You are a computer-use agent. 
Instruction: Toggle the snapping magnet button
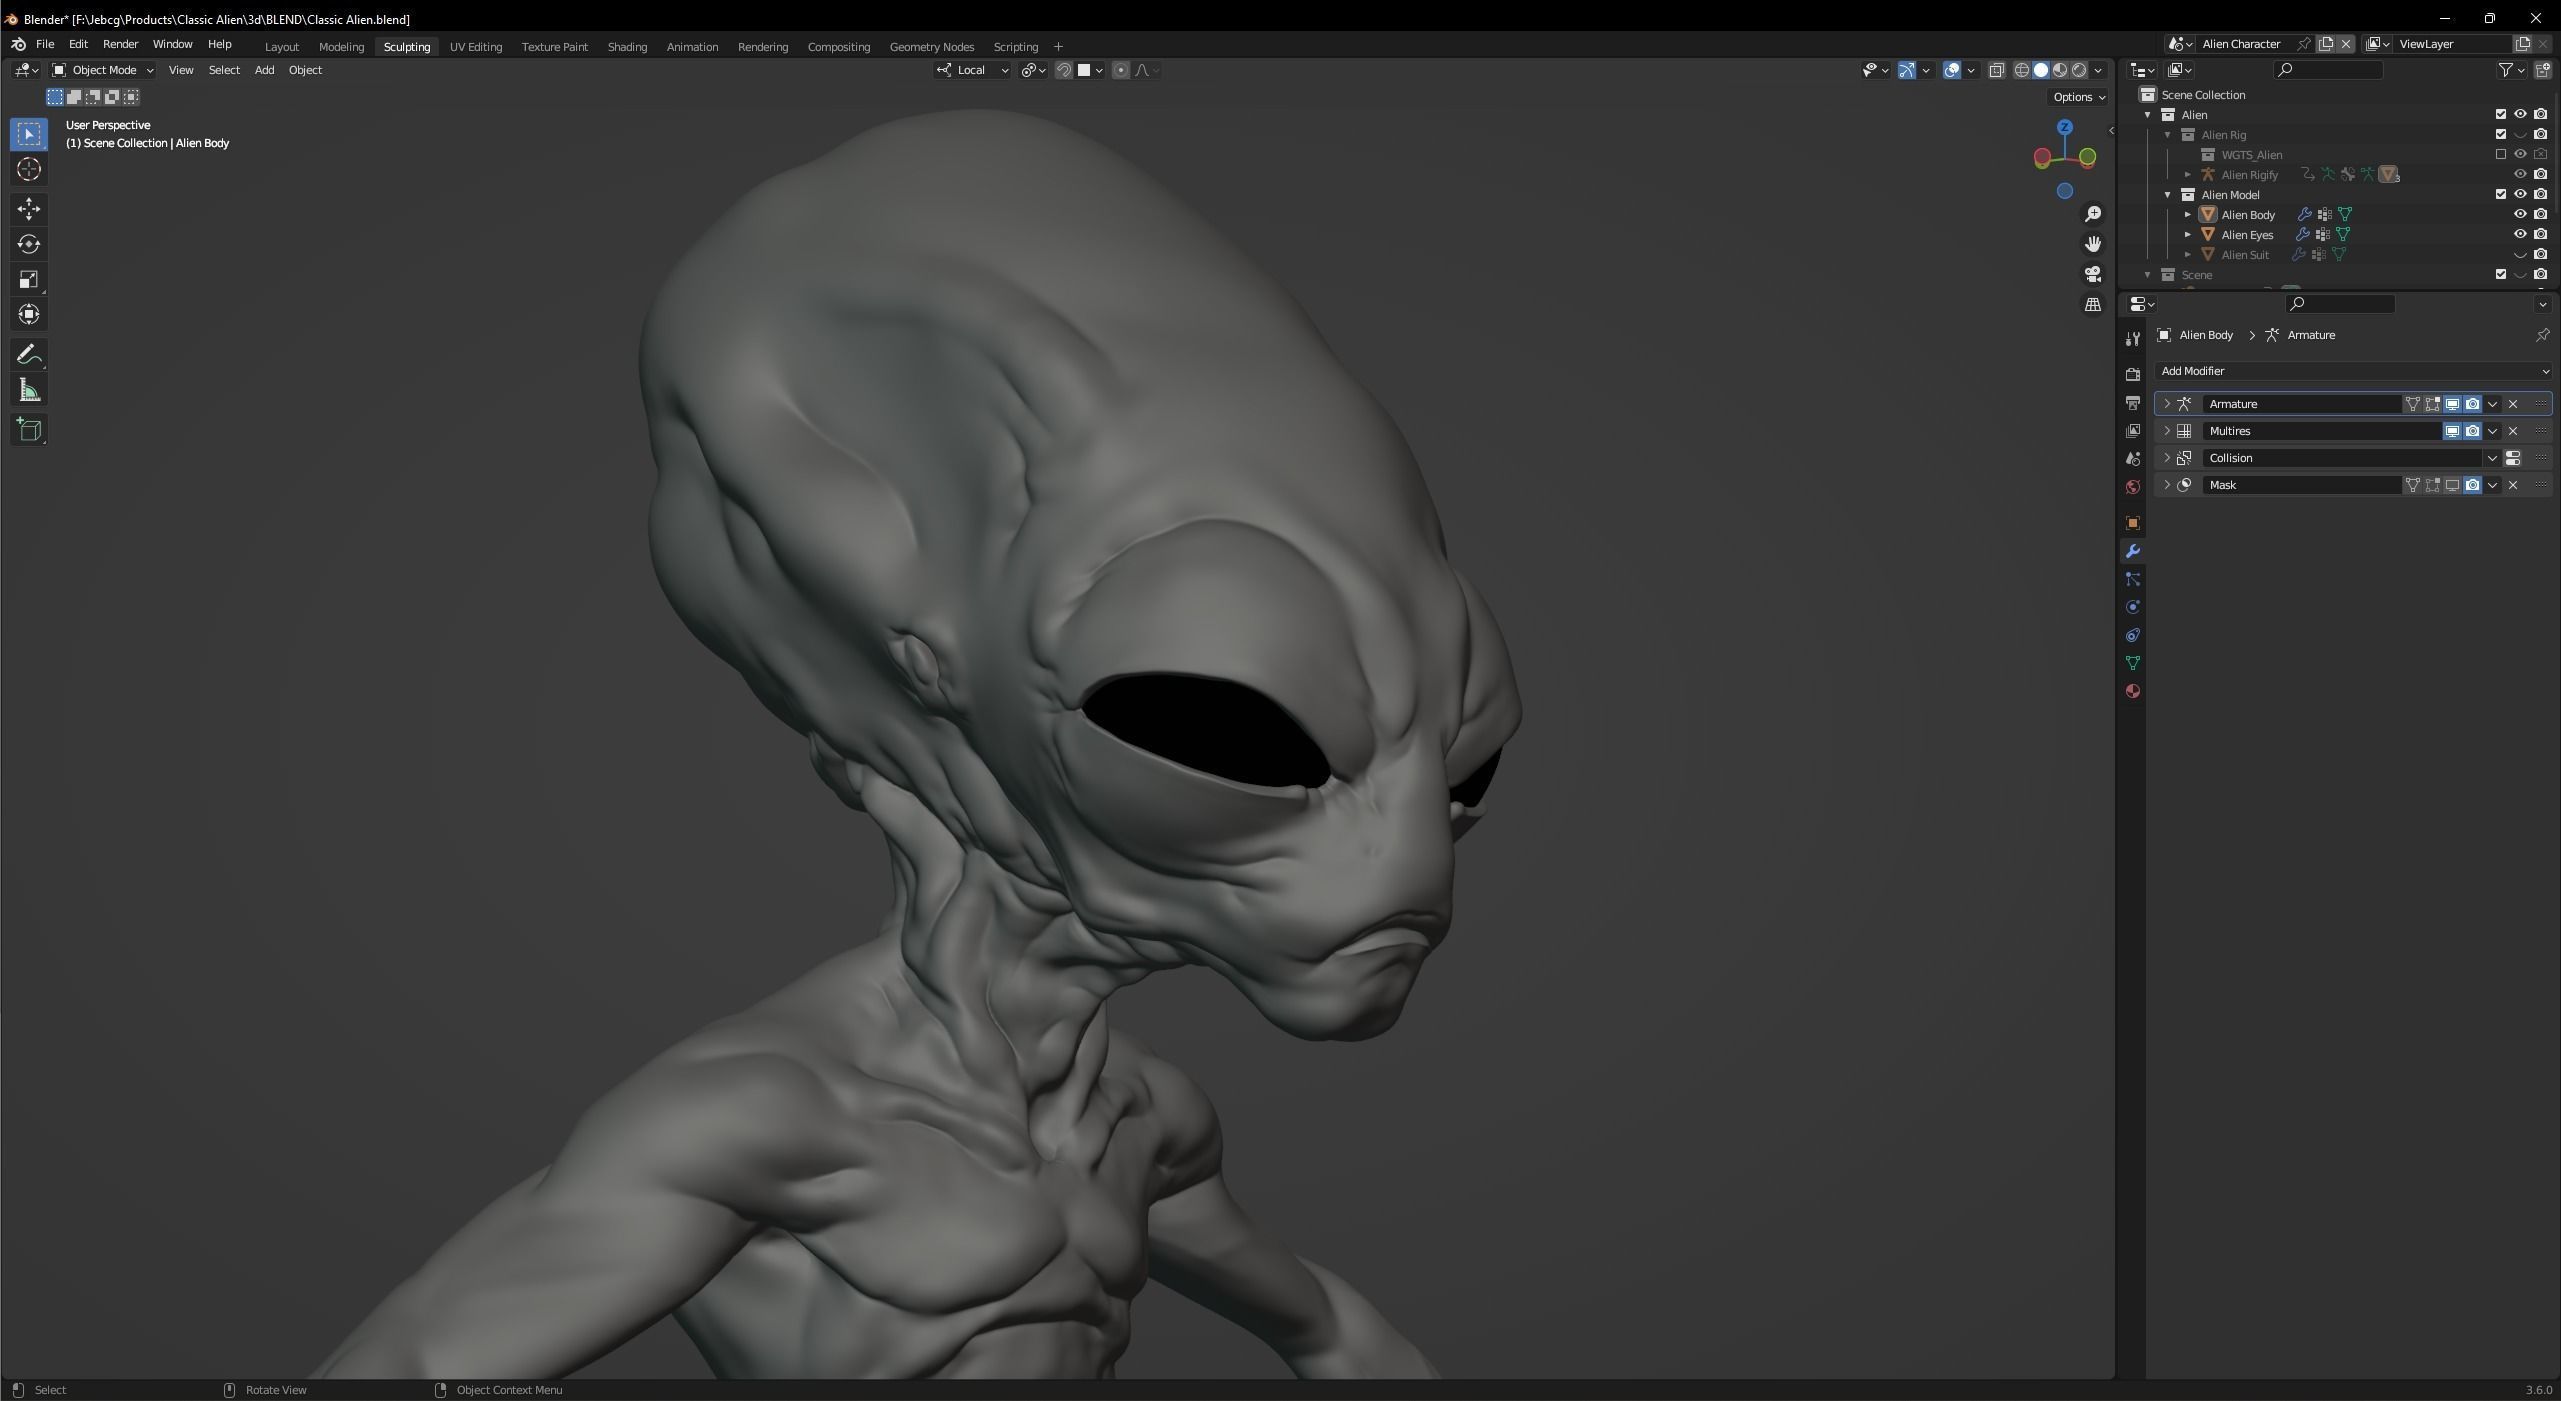click(x=1064, y=70)
